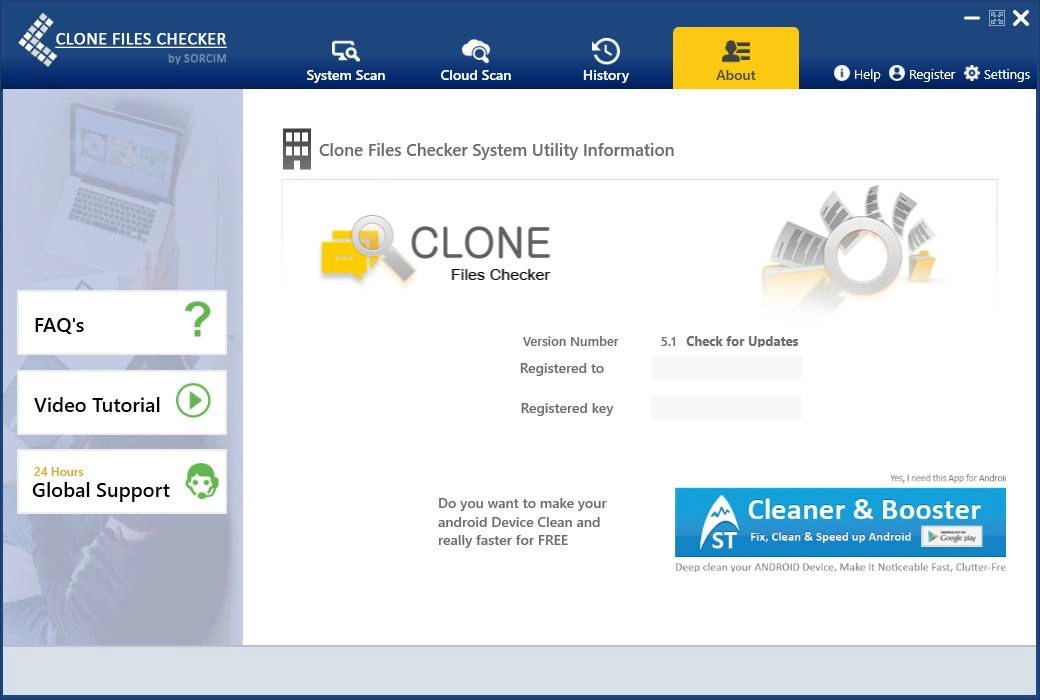The width and height of the screenshot is (1040, 700).
Task: Click the ST Cleaner logo icon
Action: (x=720, y=524)
